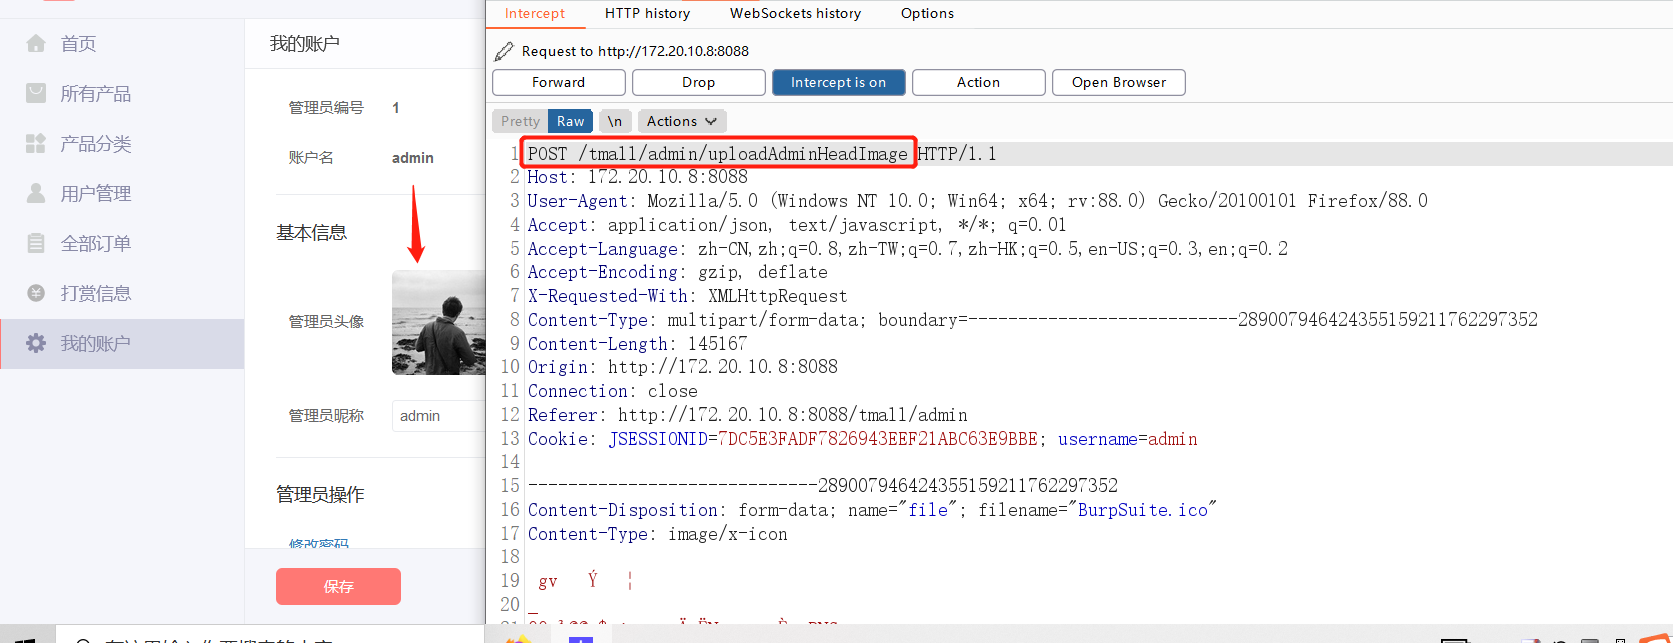This screenshot has width=1673, height=643.
Task: Toggle the \n non-printable characters button
Action: click(615, 121)
